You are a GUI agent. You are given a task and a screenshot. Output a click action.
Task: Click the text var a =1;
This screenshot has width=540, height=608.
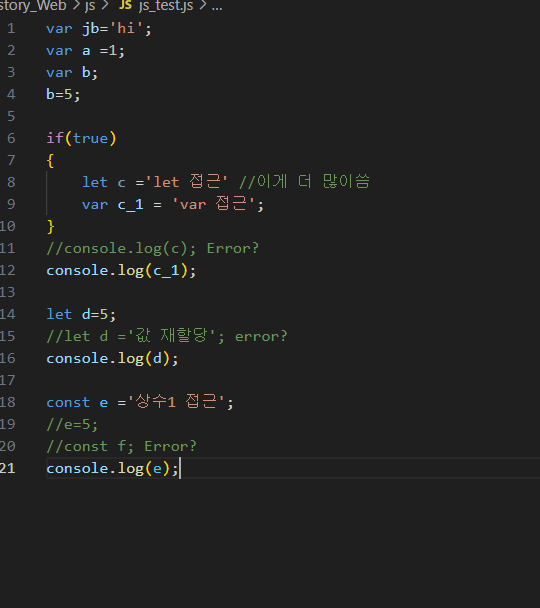pos(85,51)
